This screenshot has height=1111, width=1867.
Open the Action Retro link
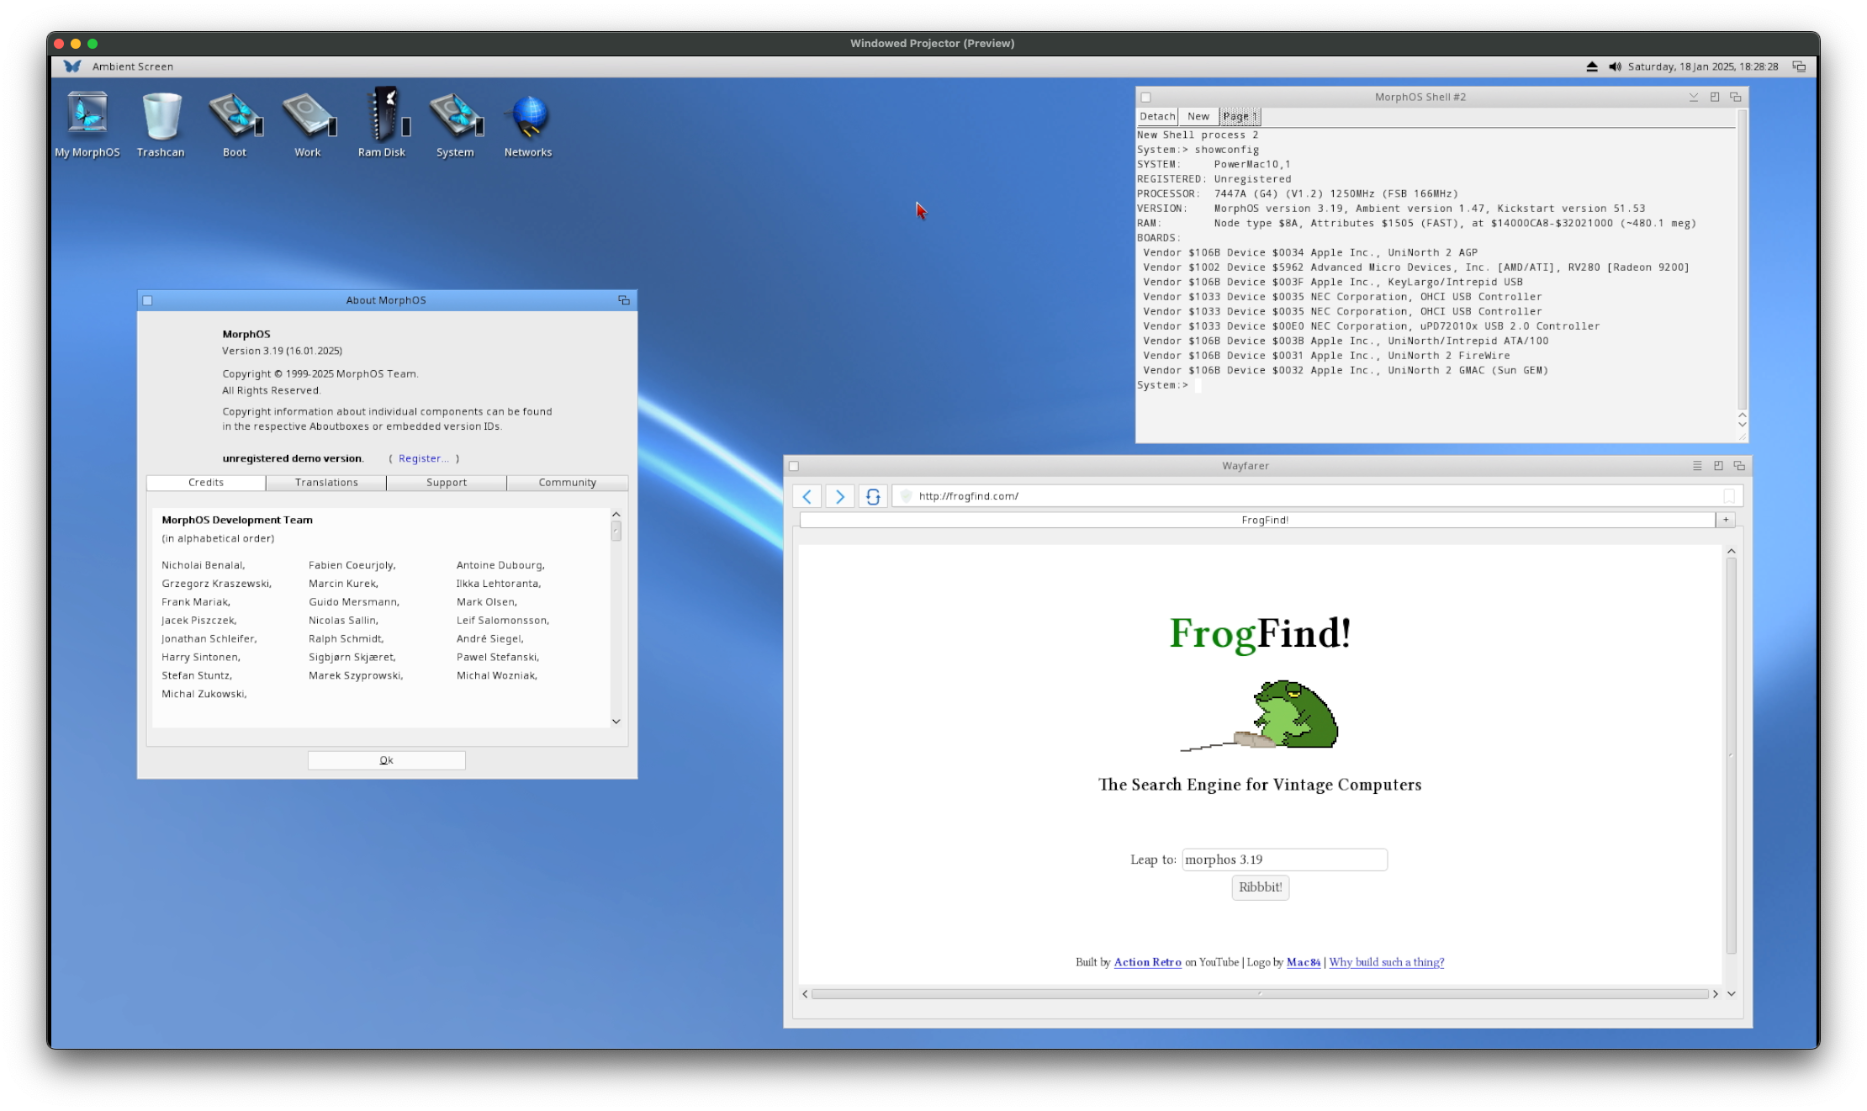click(1147, 962)
